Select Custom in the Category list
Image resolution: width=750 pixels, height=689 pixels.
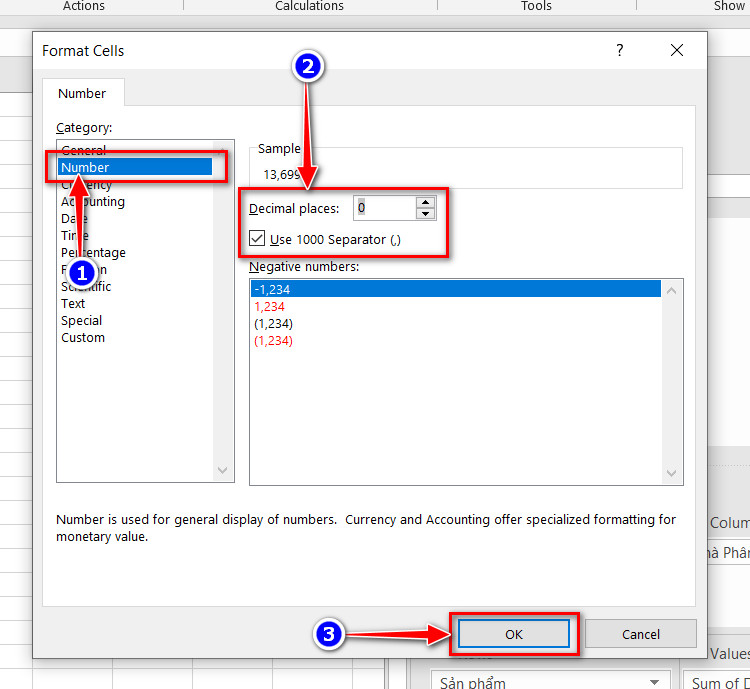pos(83,337)
